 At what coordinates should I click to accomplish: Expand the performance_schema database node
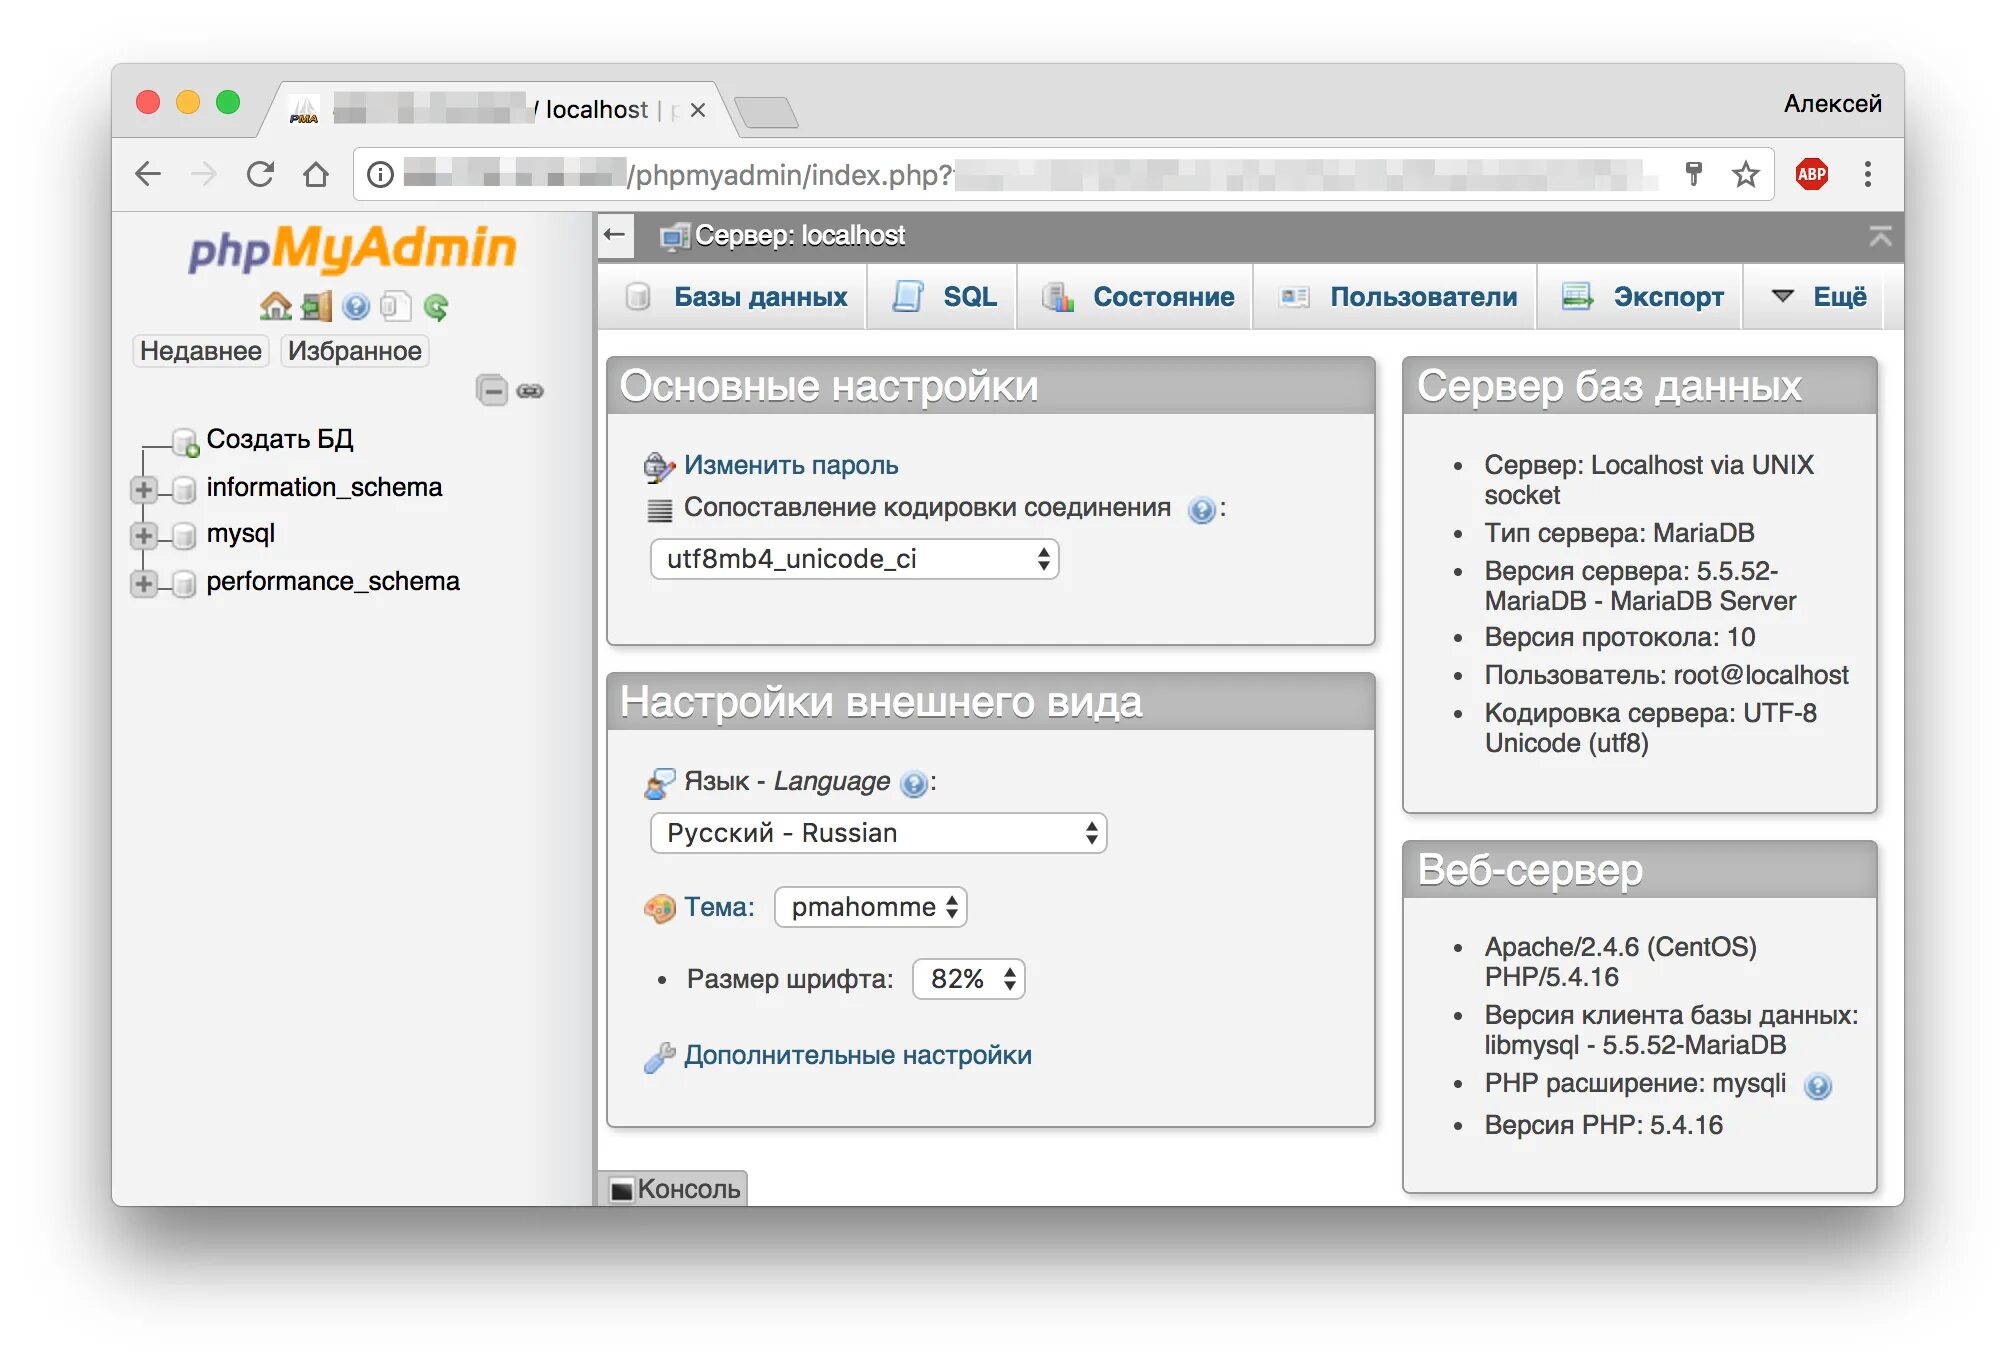click(x=144, y=583)
